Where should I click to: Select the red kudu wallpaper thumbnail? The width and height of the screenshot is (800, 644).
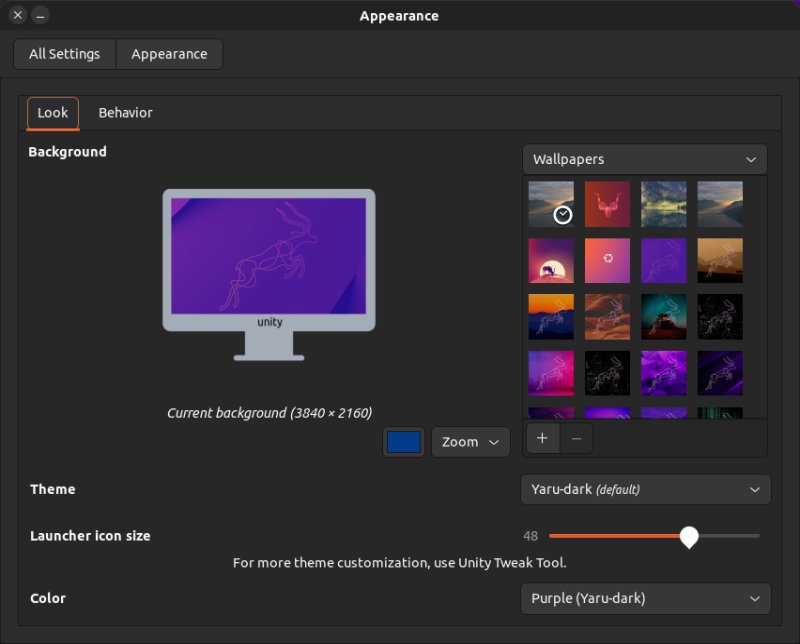(607, 204)
